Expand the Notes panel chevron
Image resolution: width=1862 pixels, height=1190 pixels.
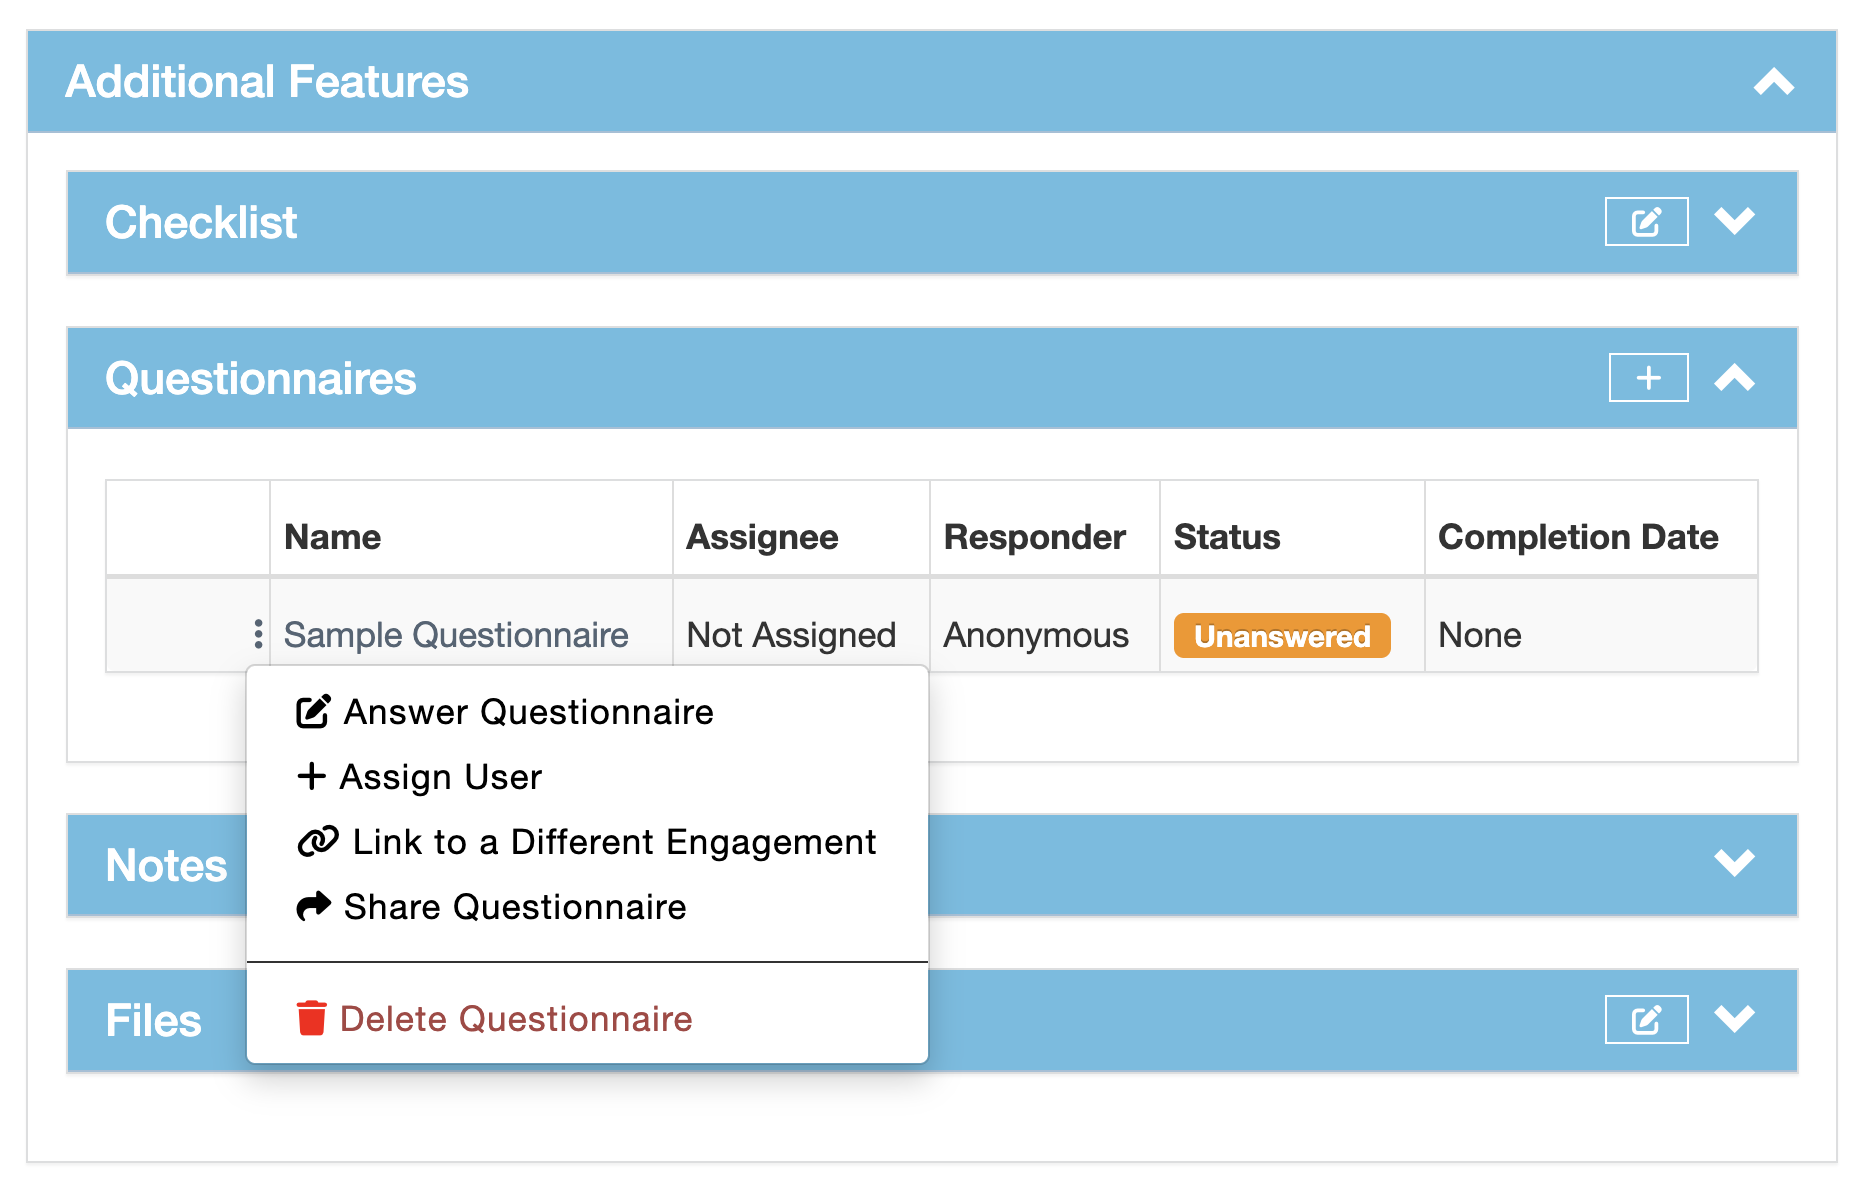1734,863
